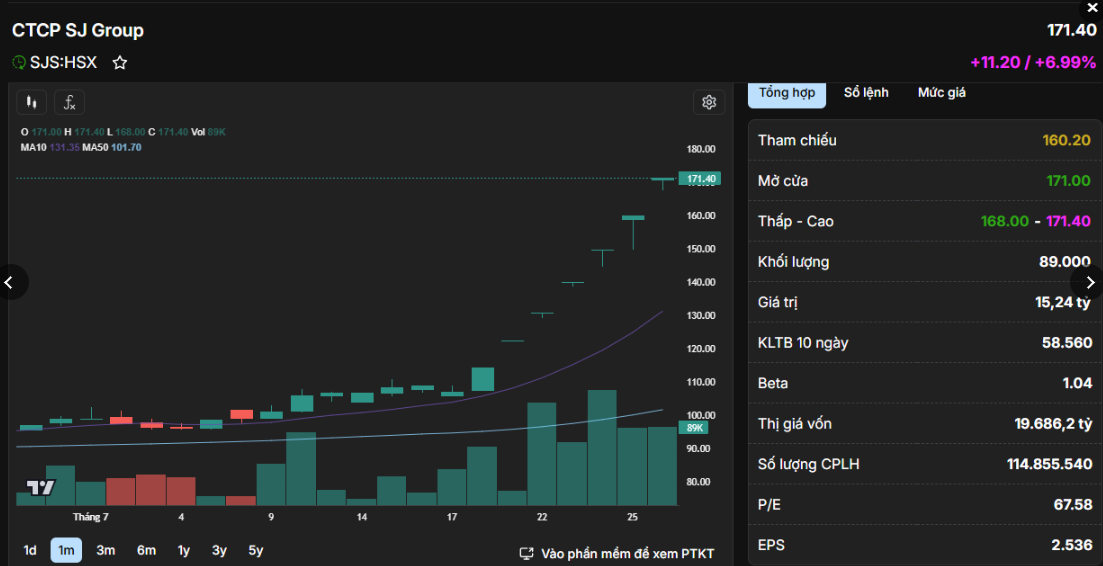
Task: Click the Thấp - Cao row label
Action: [796, 221]
